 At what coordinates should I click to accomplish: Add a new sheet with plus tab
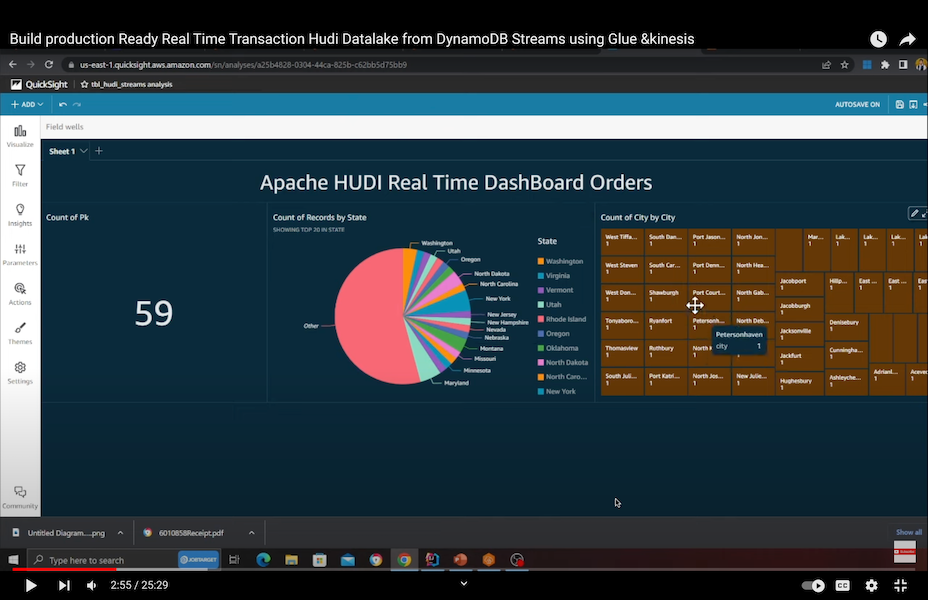coord(99,151)
